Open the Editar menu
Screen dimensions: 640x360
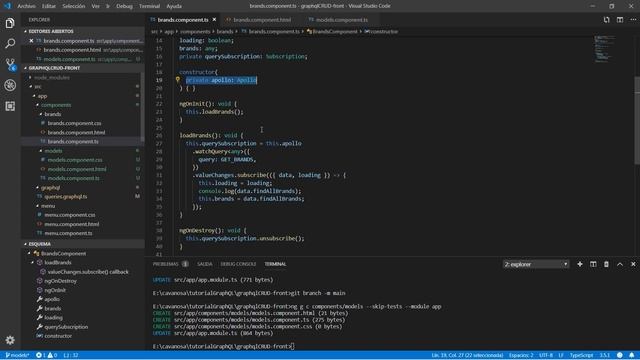pos(49,6)
